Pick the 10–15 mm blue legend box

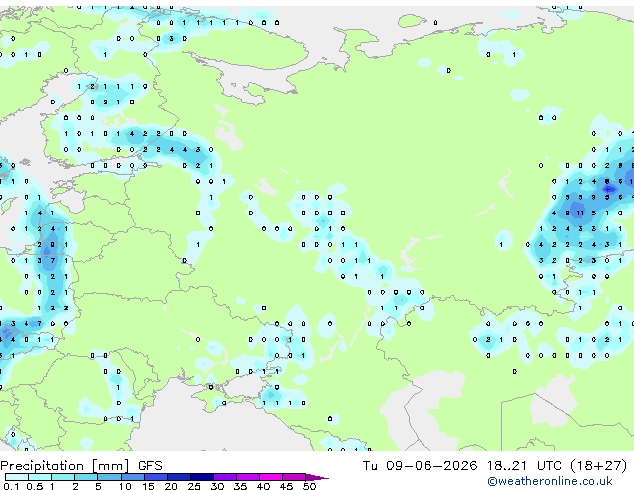pyautogui.click(x=133, y=477)
